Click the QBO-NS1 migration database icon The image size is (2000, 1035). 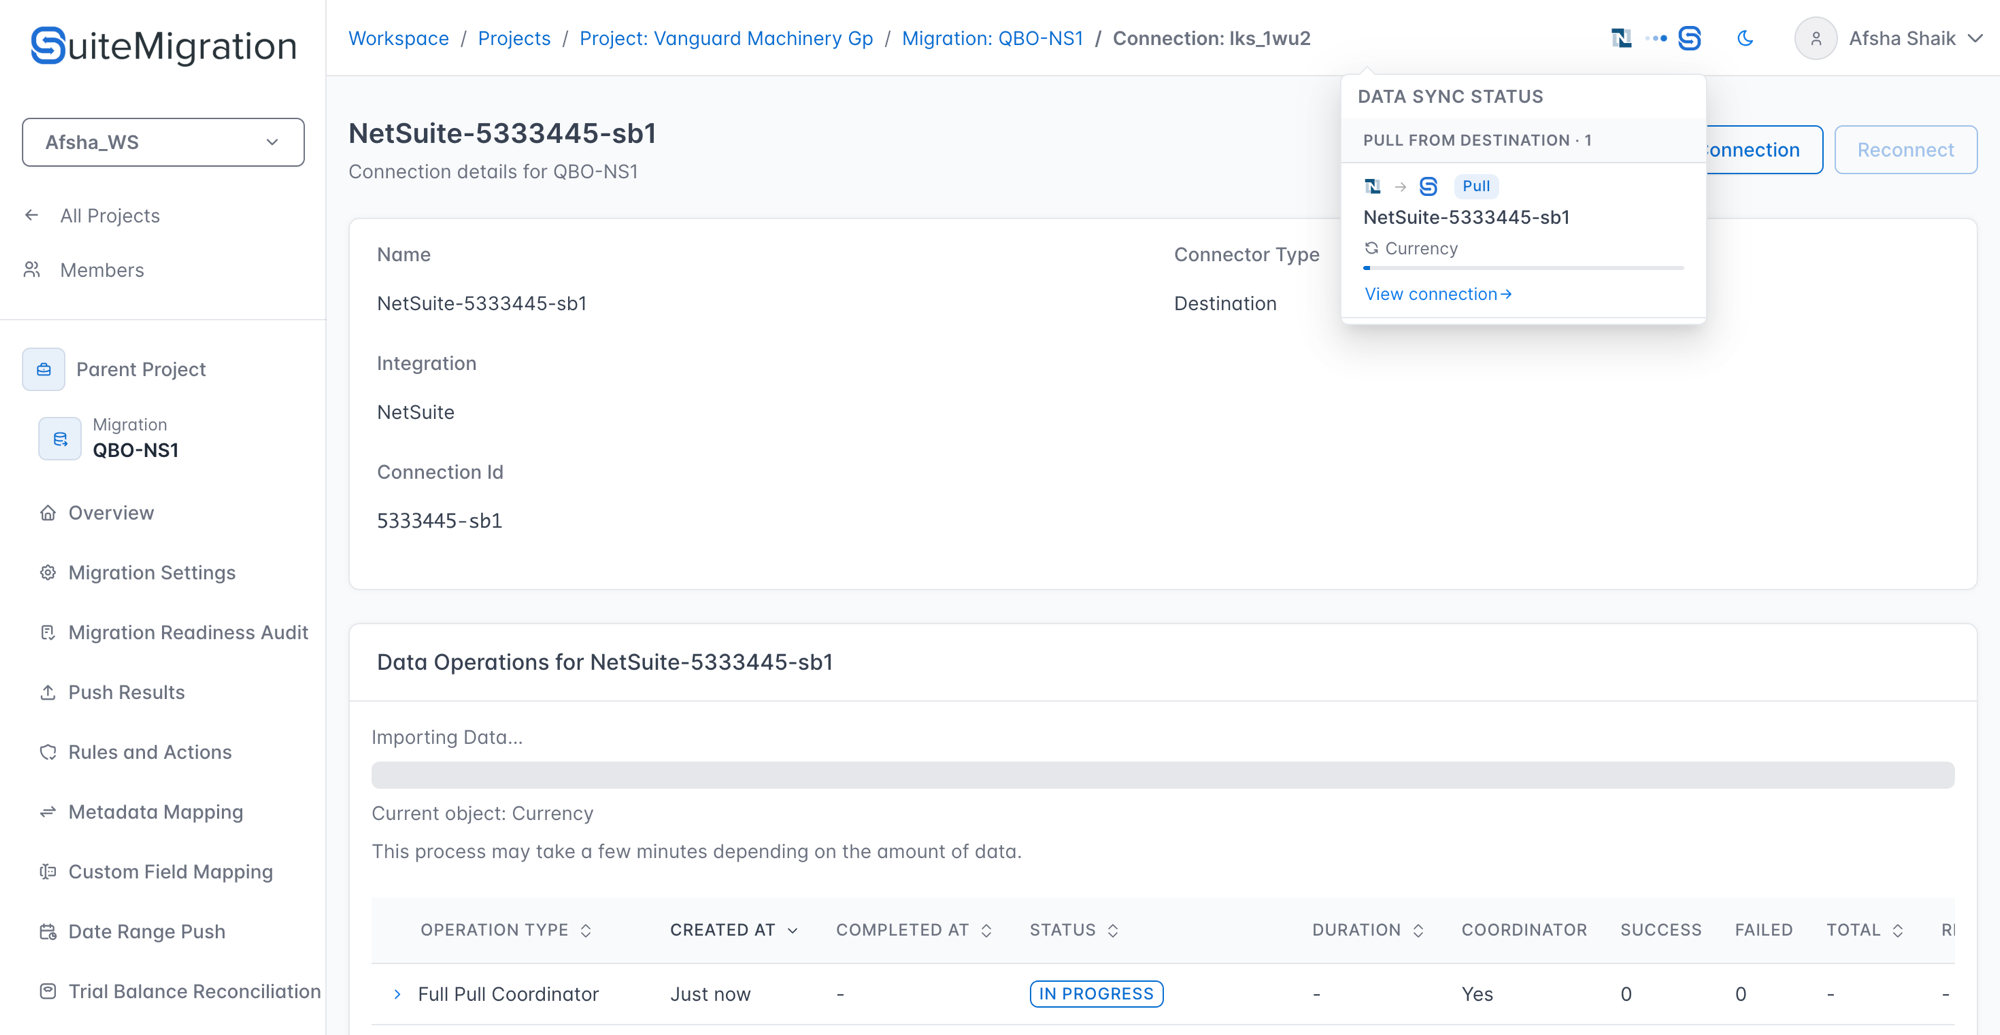[x=60, y=438]
